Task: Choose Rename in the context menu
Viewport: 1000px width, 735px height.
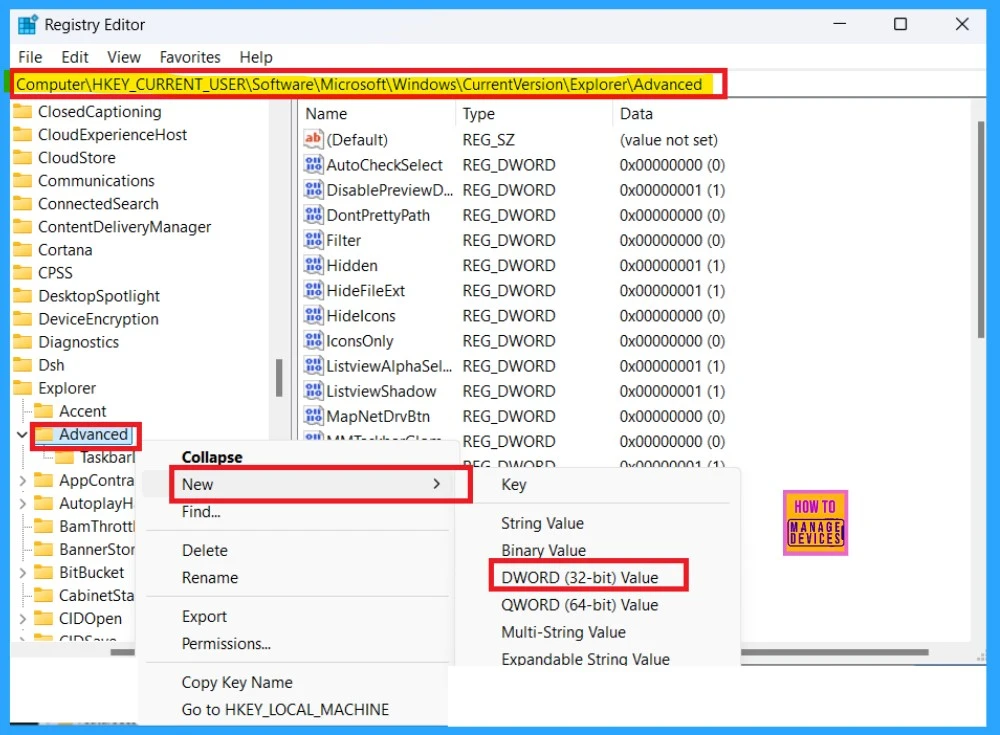Action: pos(210,578)
